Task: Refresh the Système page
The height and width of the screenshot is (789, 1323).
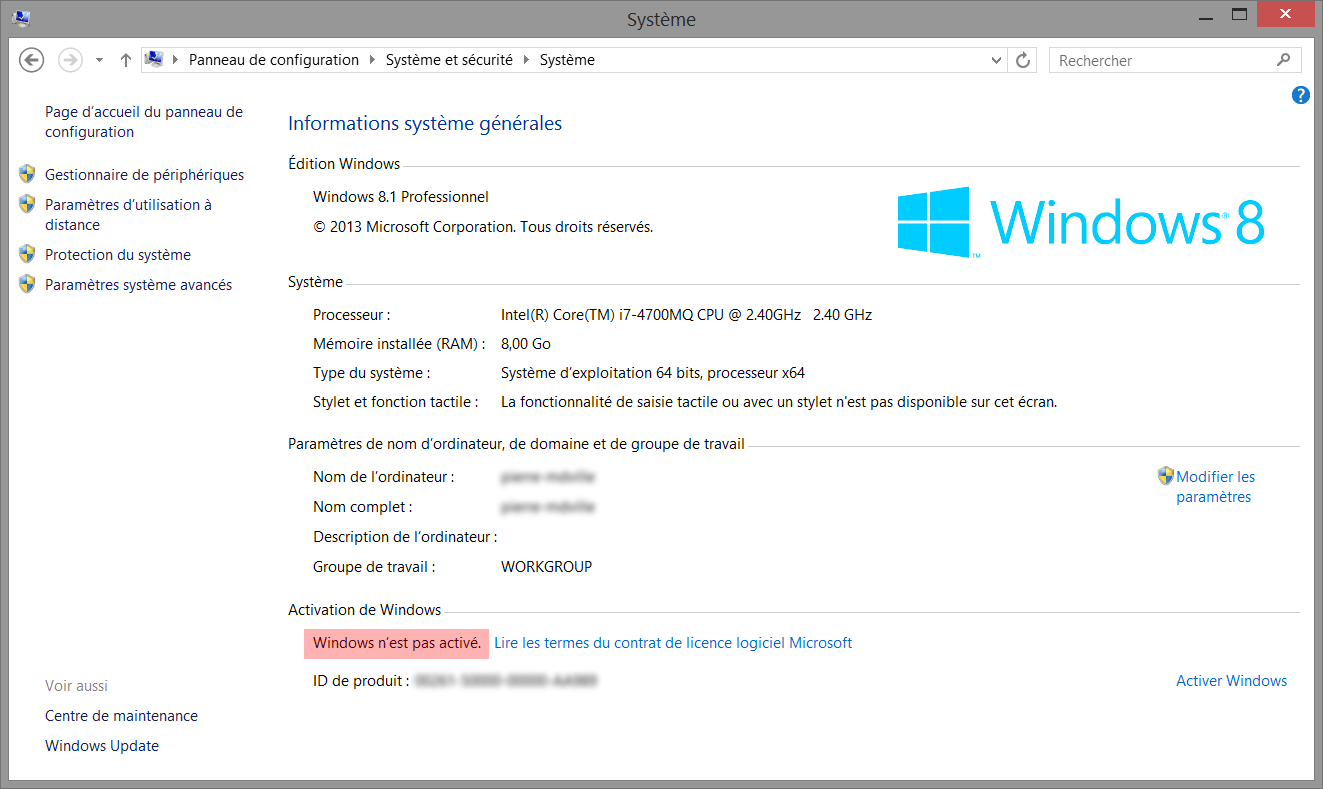Action: click(x=1023, y=60)
